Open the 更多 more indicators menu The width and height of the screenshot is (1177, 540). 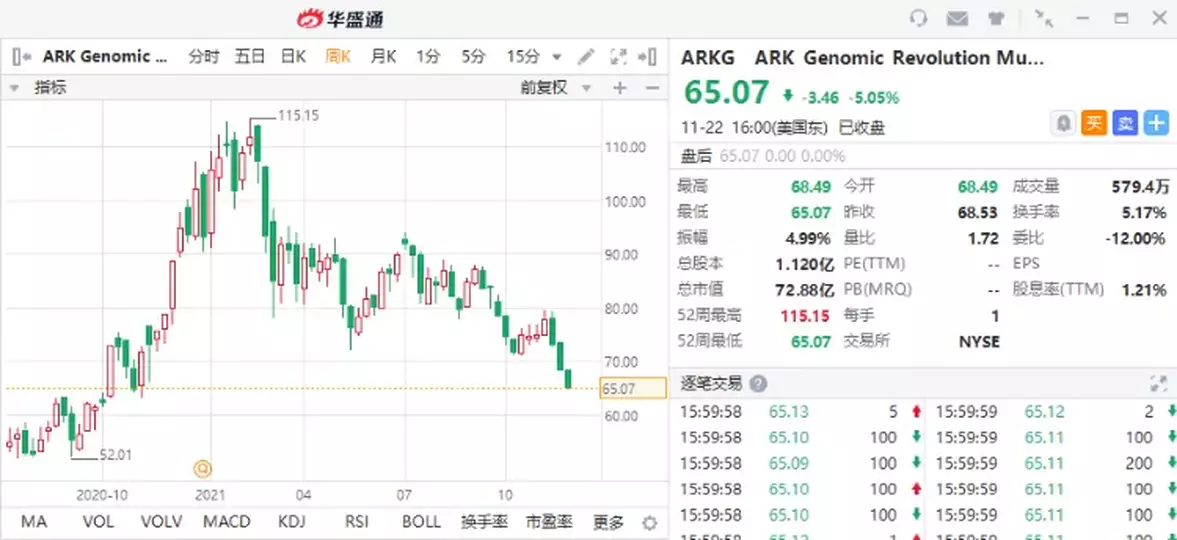click(608, 522)
